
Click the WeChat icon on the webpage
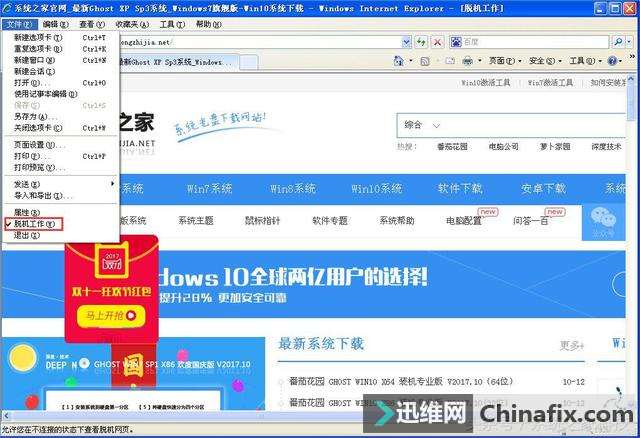coord(603,218)
